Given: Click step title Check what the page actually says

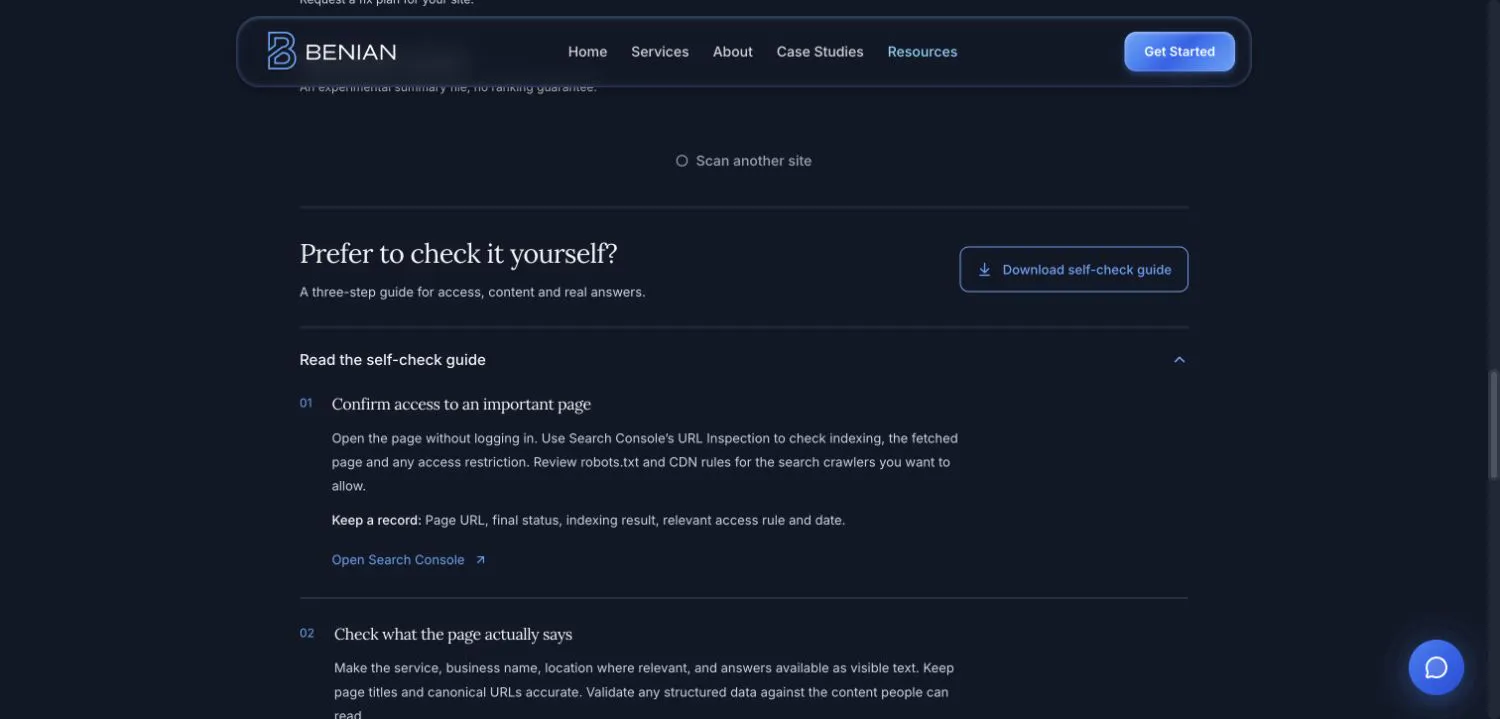Looking at the screenshot, I should click(453, 634).
